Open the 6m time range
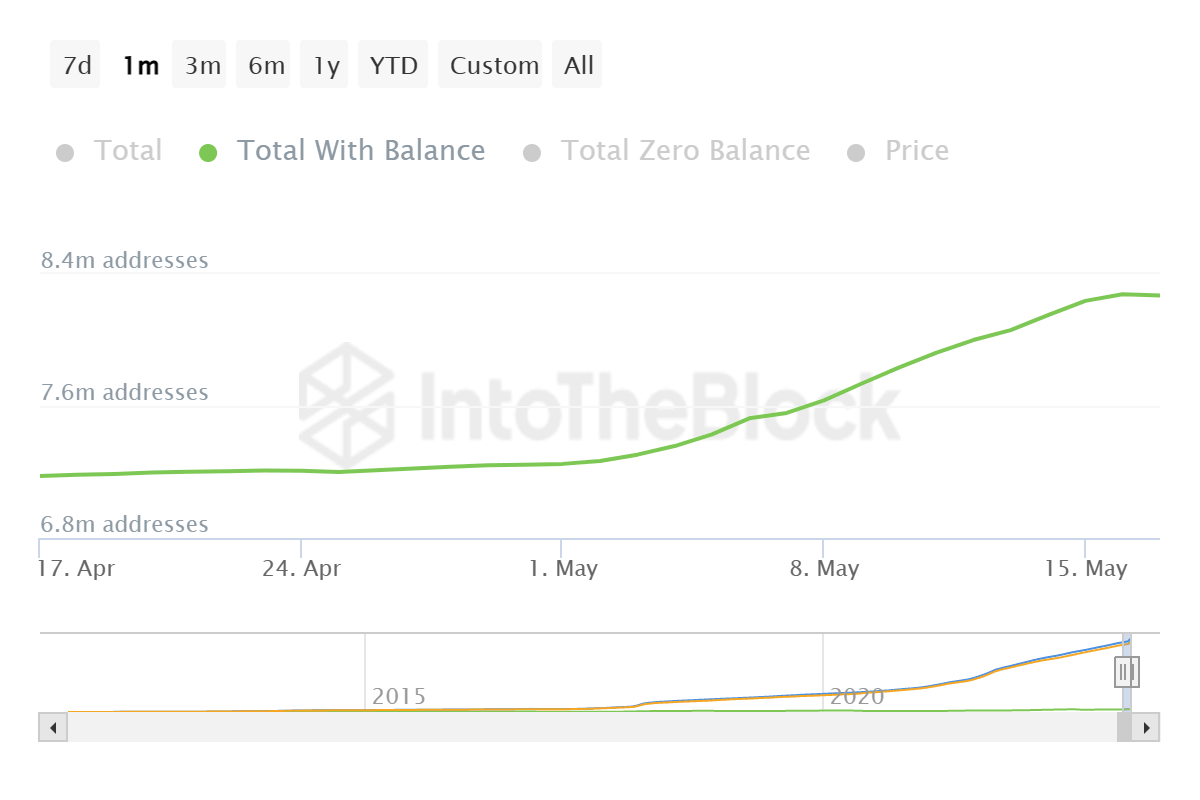 coord(263,64)
